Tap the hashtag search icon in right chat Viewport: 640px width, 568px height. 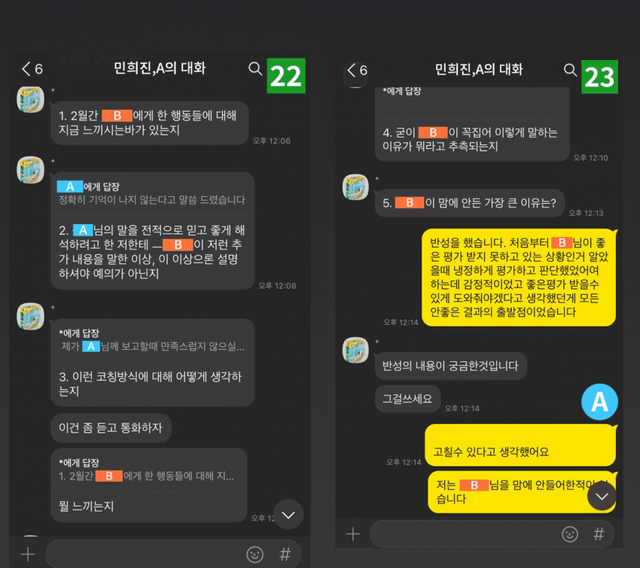598,534
